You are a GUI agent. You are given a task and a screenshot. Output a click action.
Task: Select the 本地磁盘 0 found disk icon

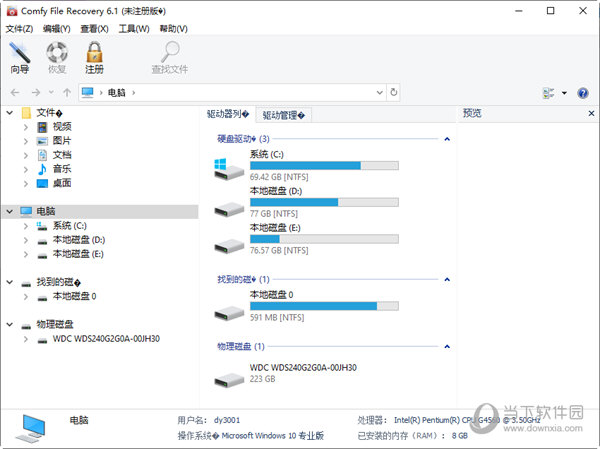tap(229, 313)
